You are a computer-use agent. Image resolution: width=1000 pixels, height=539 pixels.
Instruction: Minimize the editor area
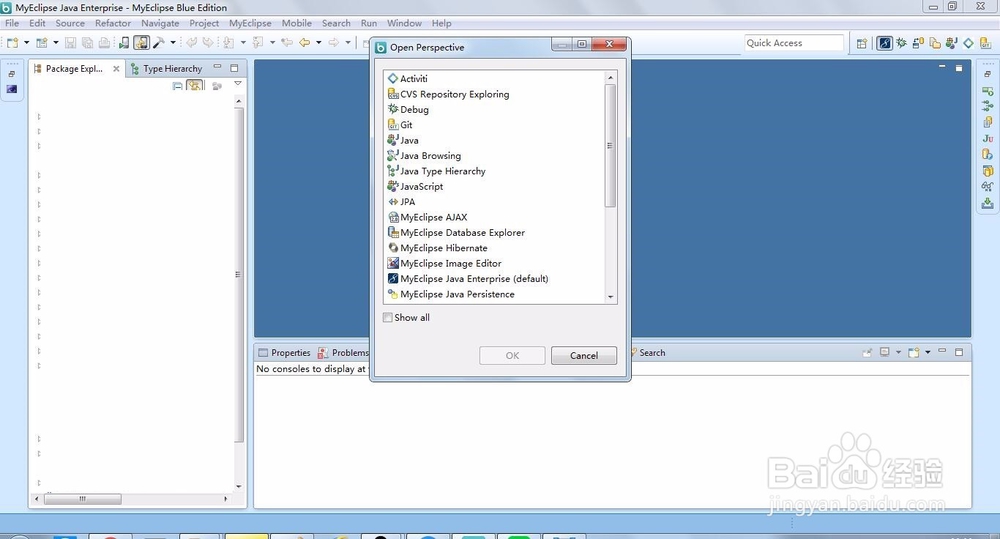pos(942,66)
